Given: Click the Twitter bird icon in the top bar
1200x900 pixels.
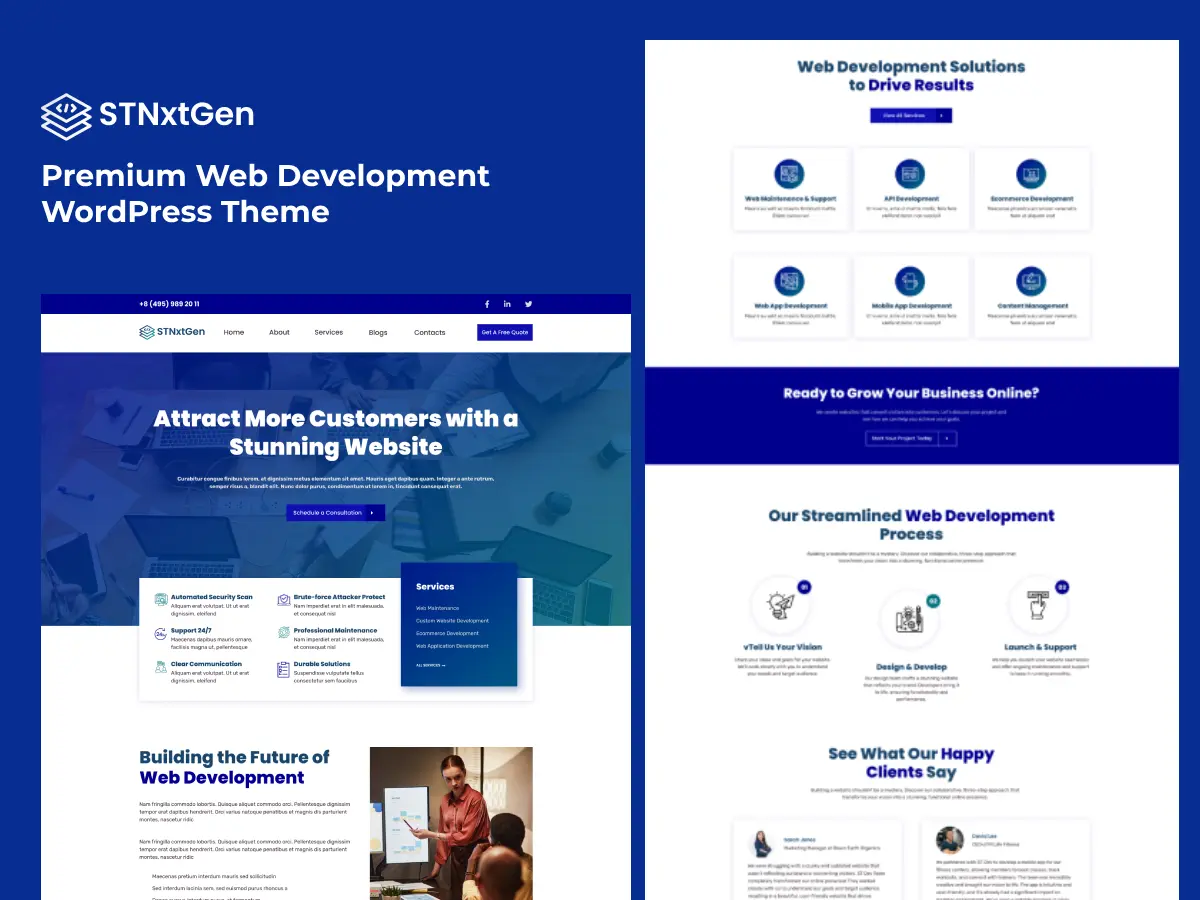Looking at the screenshot, I should tap(528, 304).
